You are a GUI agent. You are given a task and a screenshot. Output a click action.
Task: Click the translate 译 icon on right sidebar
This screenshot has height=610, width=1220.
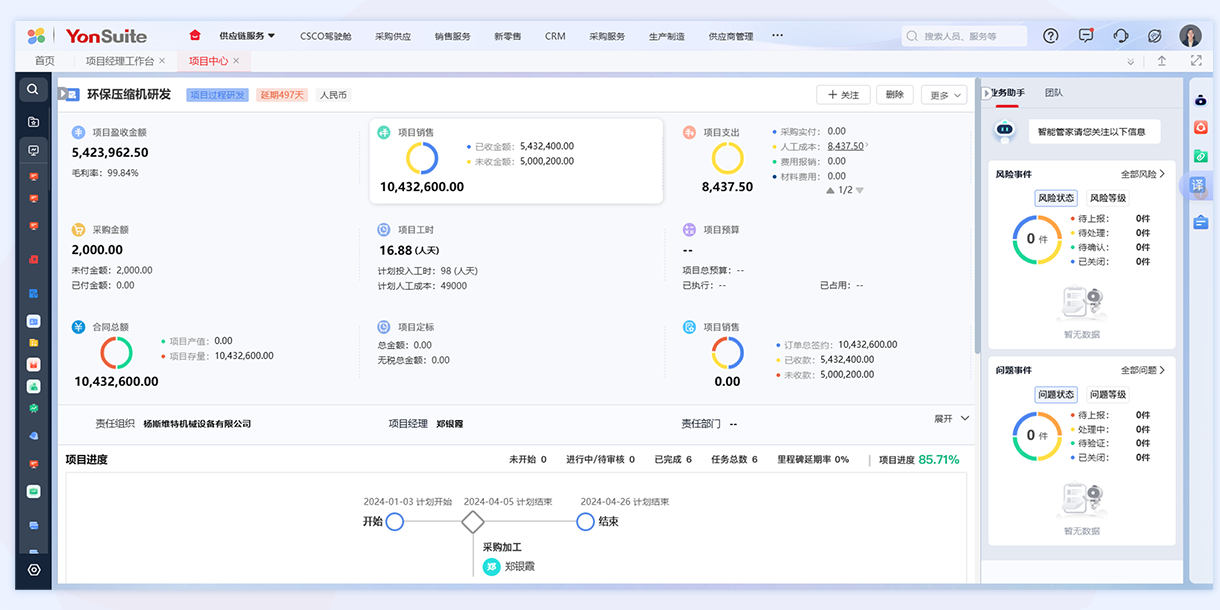click(1198, 186)
